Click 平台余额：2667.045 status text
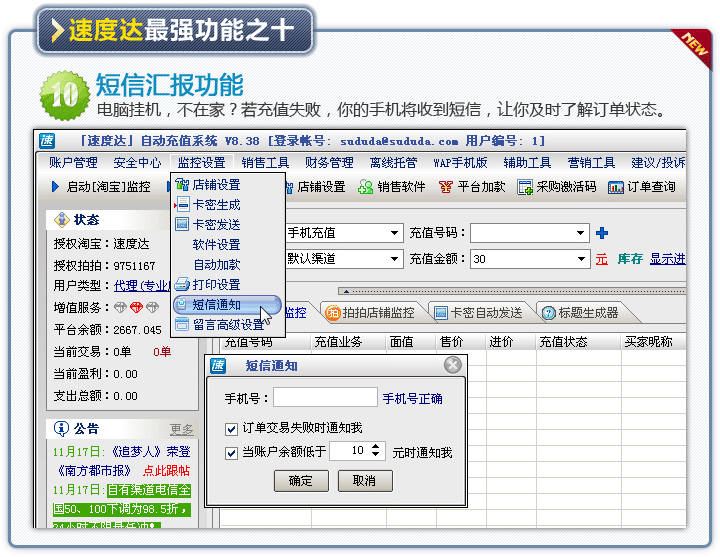 point(107,330)
